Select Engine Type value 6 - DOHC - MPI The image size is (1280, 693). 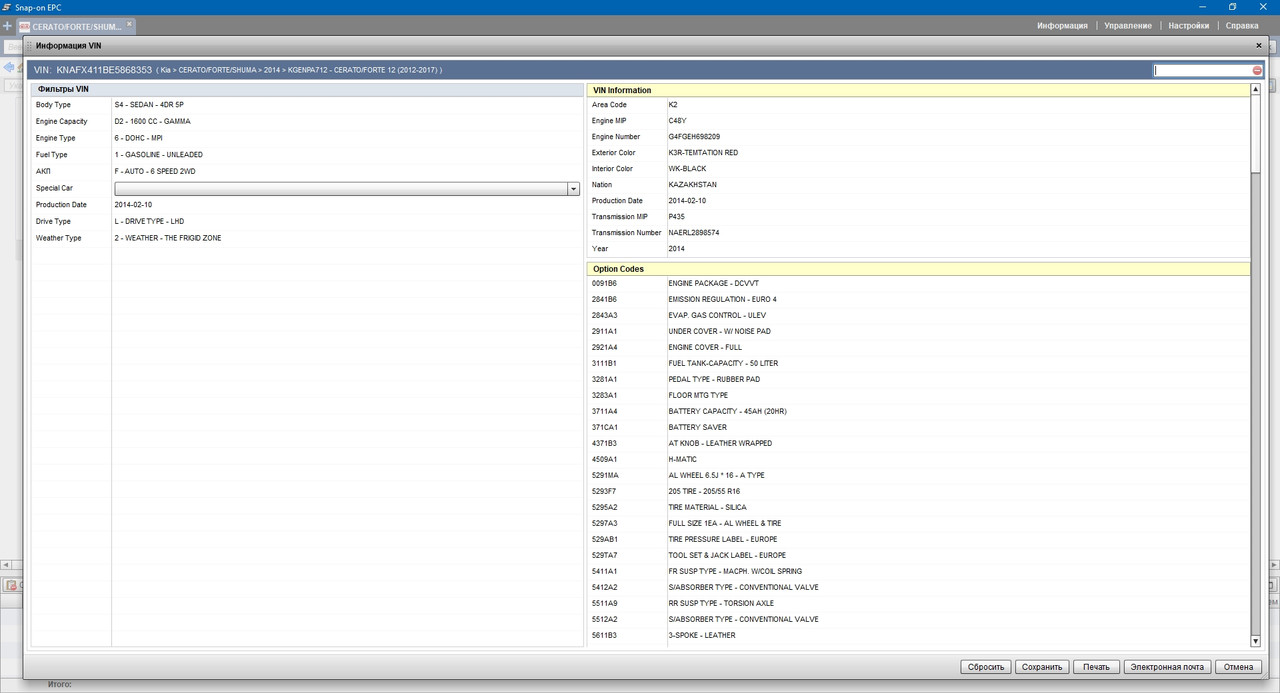click(x=138, y=138)
